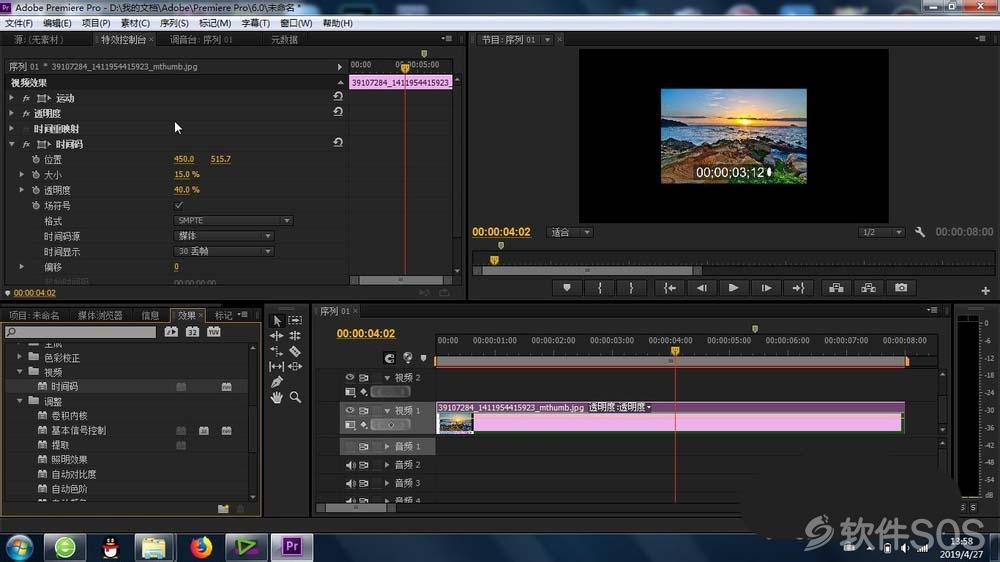1000x562 pixels.
Task: Open the button editor plus icon
Action: click(985, 290)
